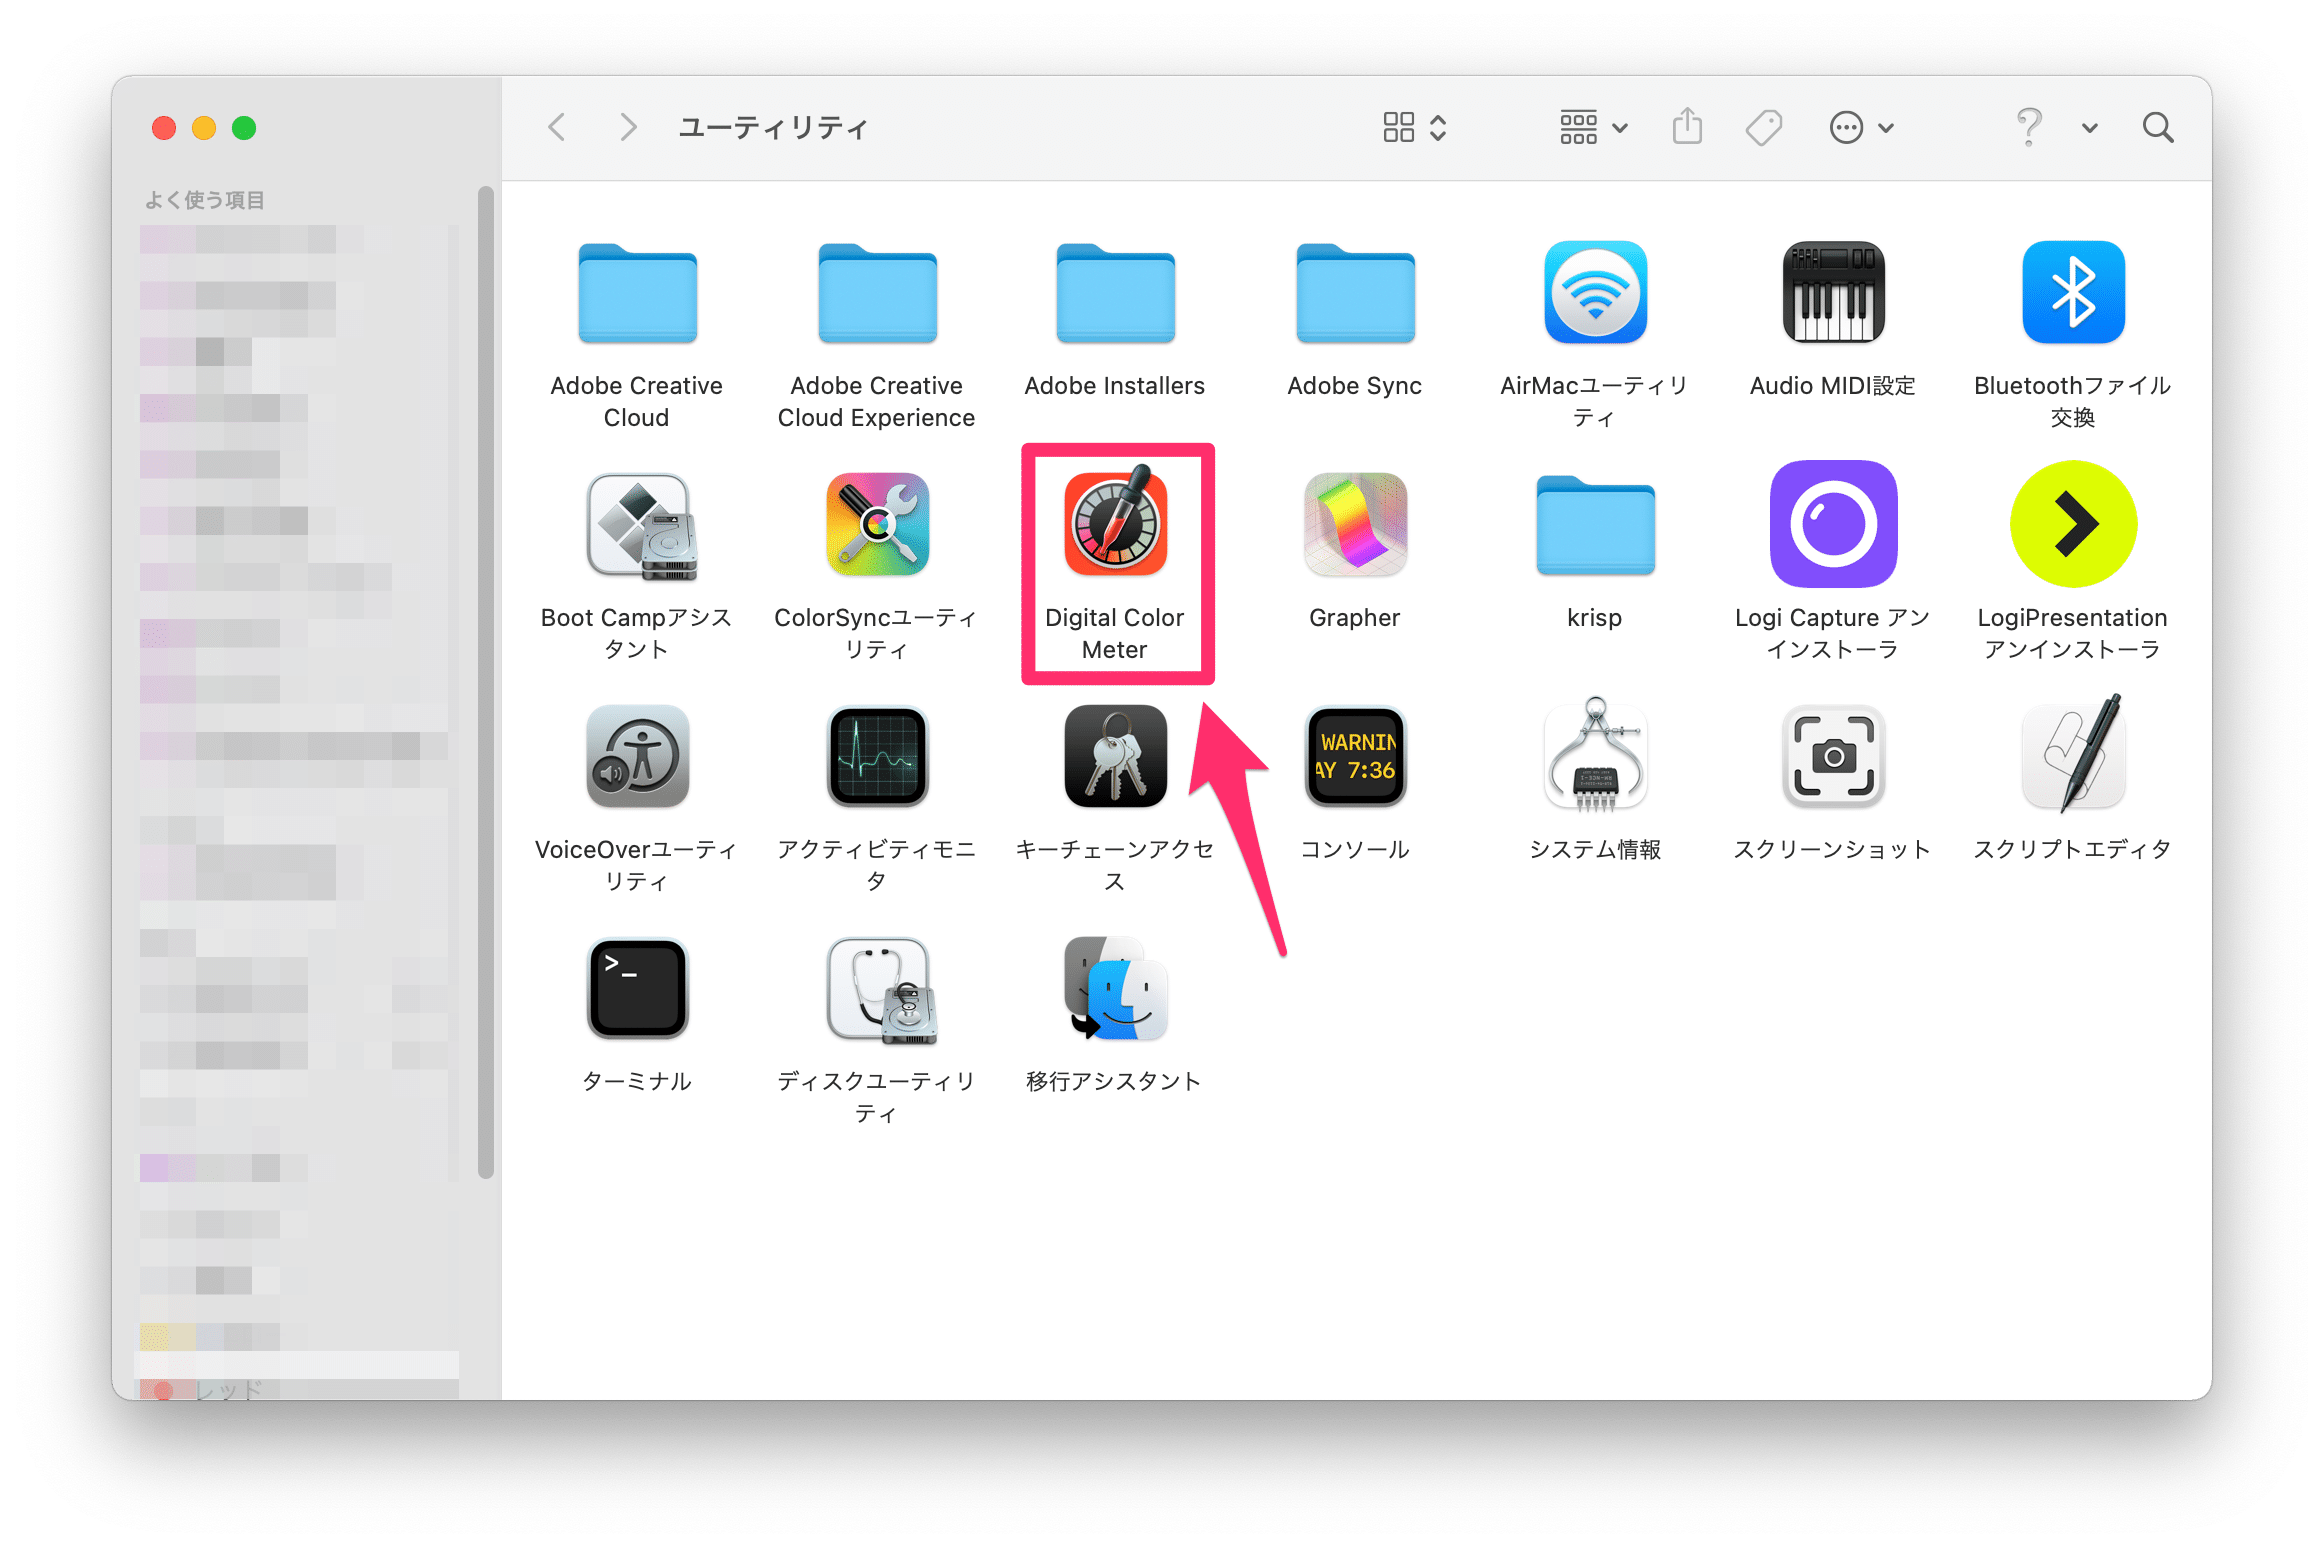The width and height of the screenshot is (2324, 1548).
Task: Open the Boot Campアシスタント
Action: 636,525
